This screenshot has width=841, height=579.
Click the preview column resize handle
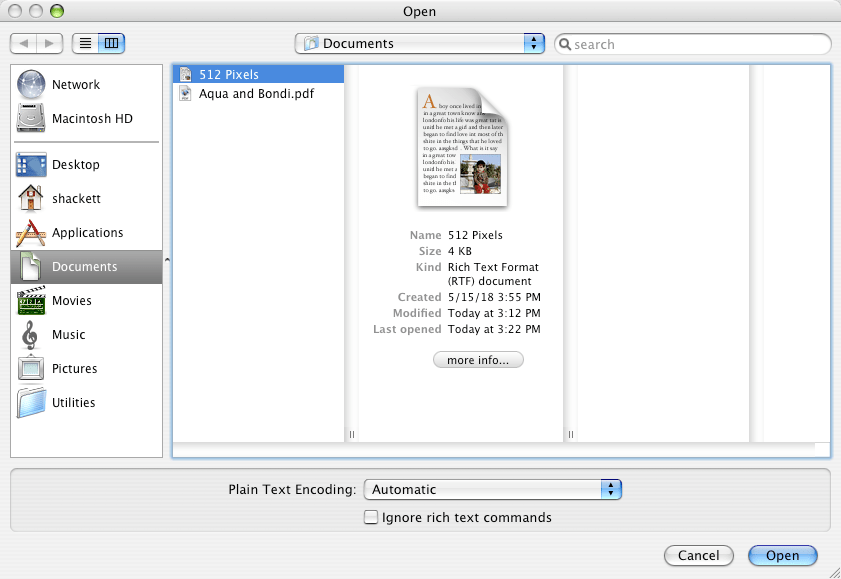click(x=571, y=434)
